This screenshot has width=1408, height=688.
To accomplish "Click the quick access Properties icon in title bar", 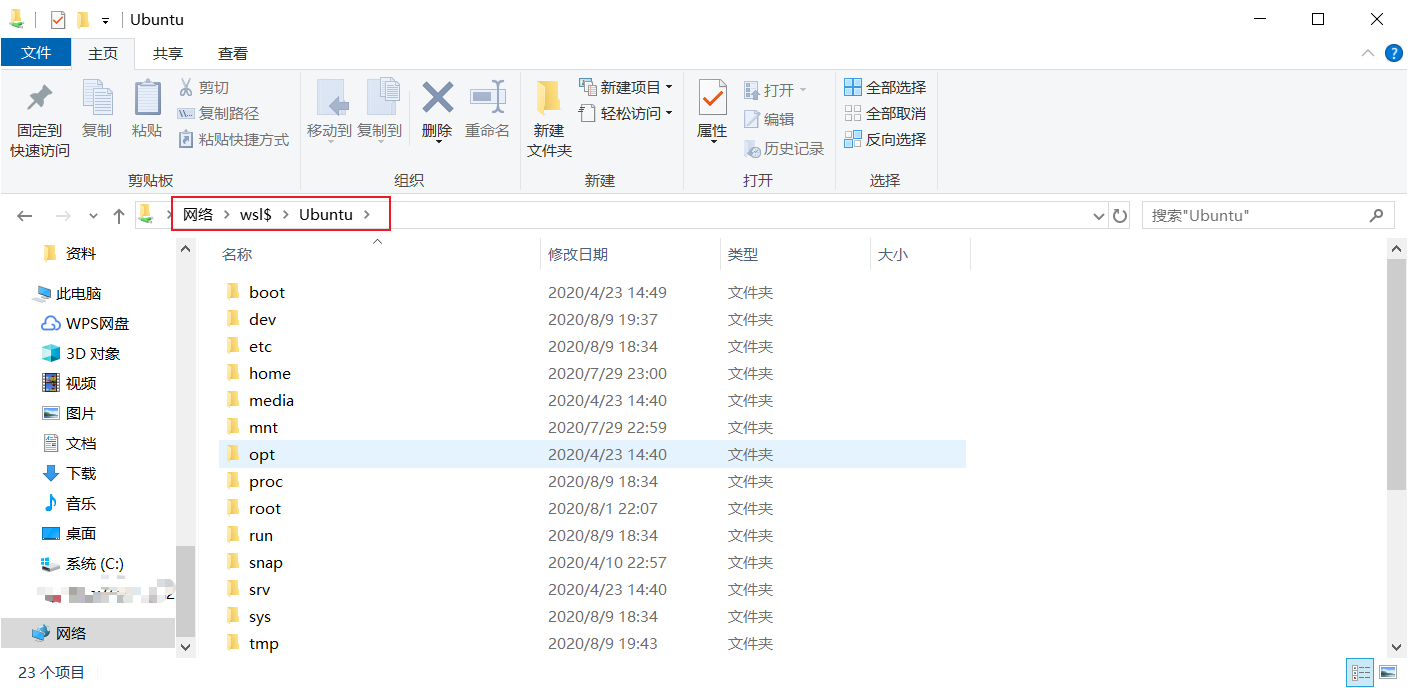I will [x=58, y=19].
